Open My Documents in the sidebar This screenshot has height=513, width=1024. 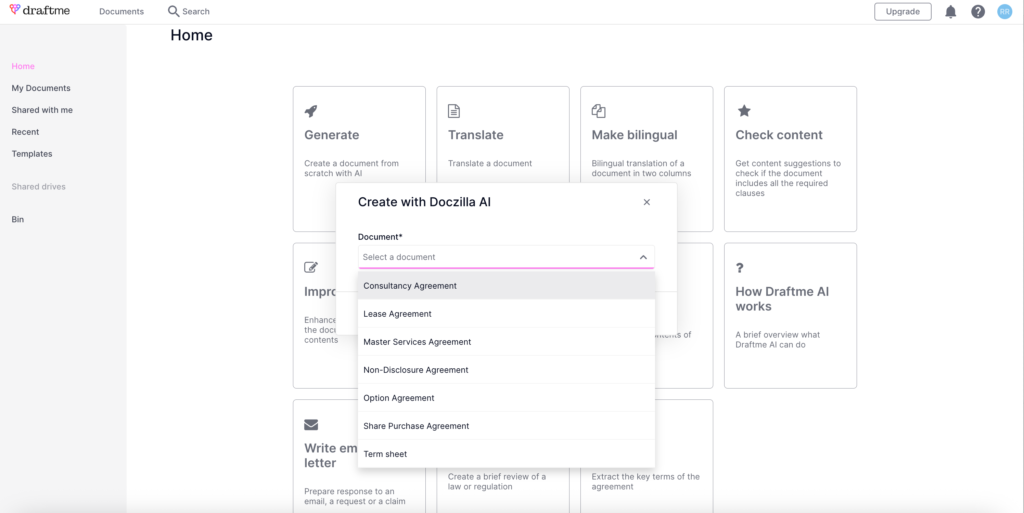pyautogui.click(x=41, y=88)
